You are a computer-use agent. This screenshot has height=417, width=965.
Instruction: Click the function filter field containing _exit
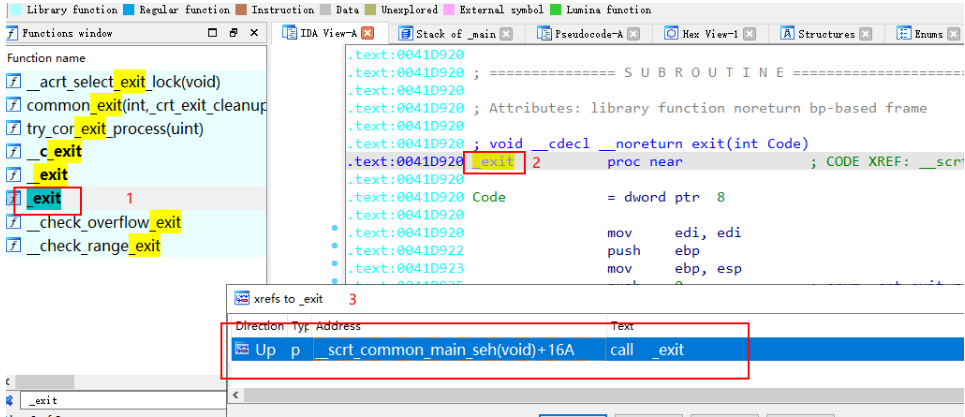click(123, 400)
